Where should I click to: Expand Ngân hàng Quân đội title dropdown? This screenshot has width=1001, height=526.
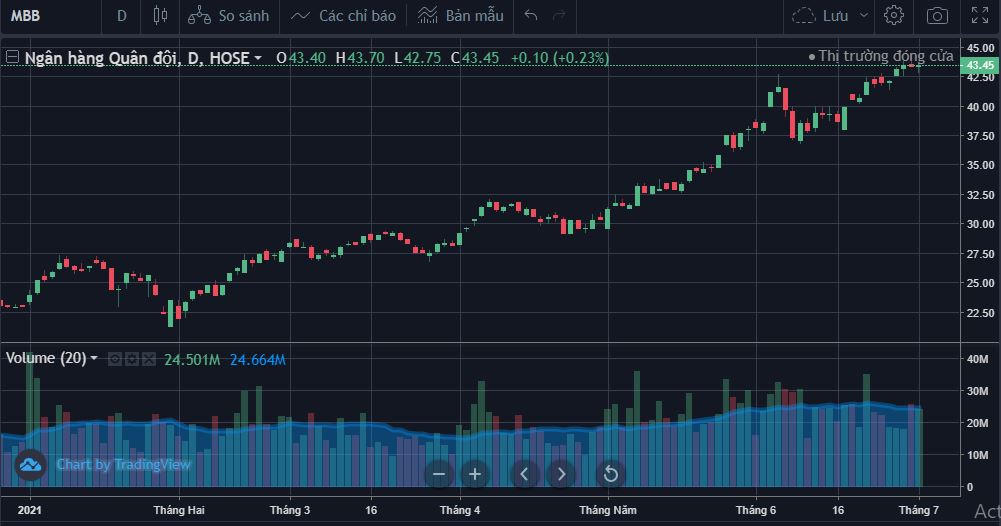(258, 59)
